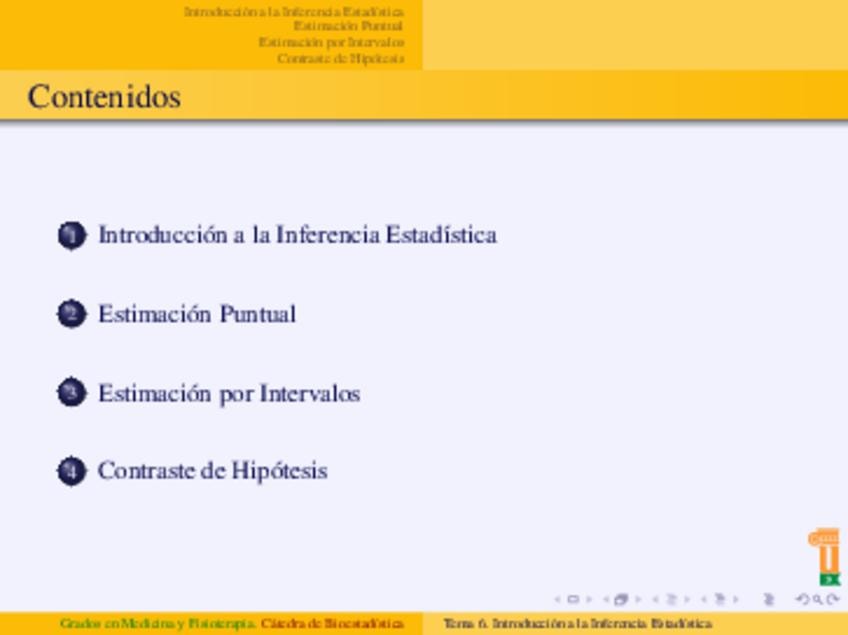Viewport: 848px width, 635px height.
Task: Click the section navigation icon
Action: point(720,599)
